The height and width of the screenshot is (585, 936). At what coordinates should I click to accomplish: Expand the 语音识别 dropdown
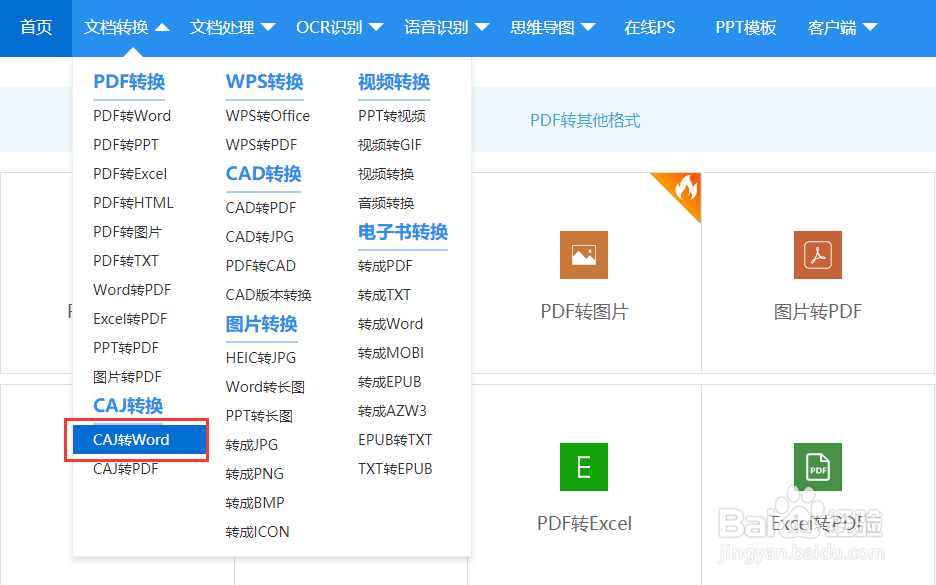pos(447,27)
